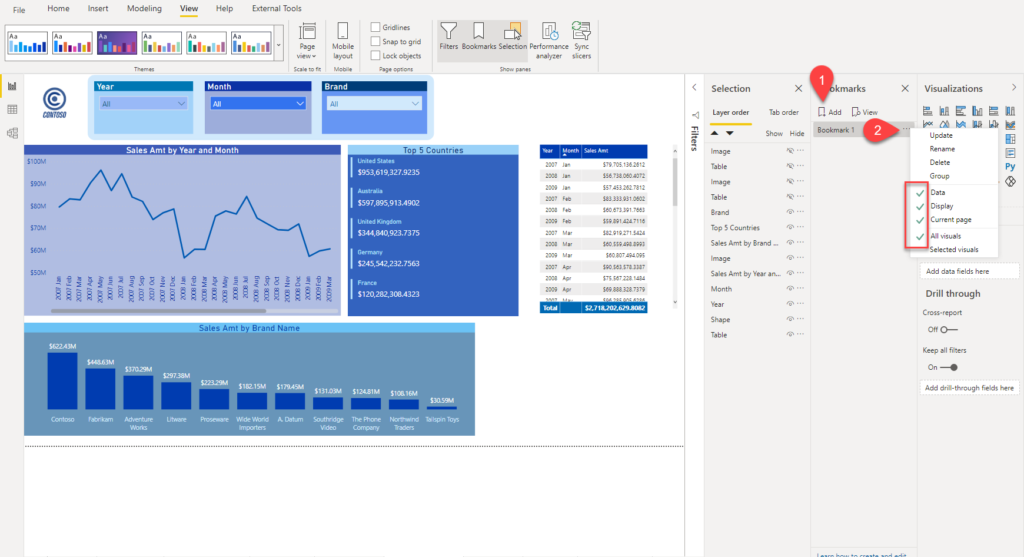Open the Brand slicer dropdown
This screenshot has width=1024, height=557.
(374, 104)
